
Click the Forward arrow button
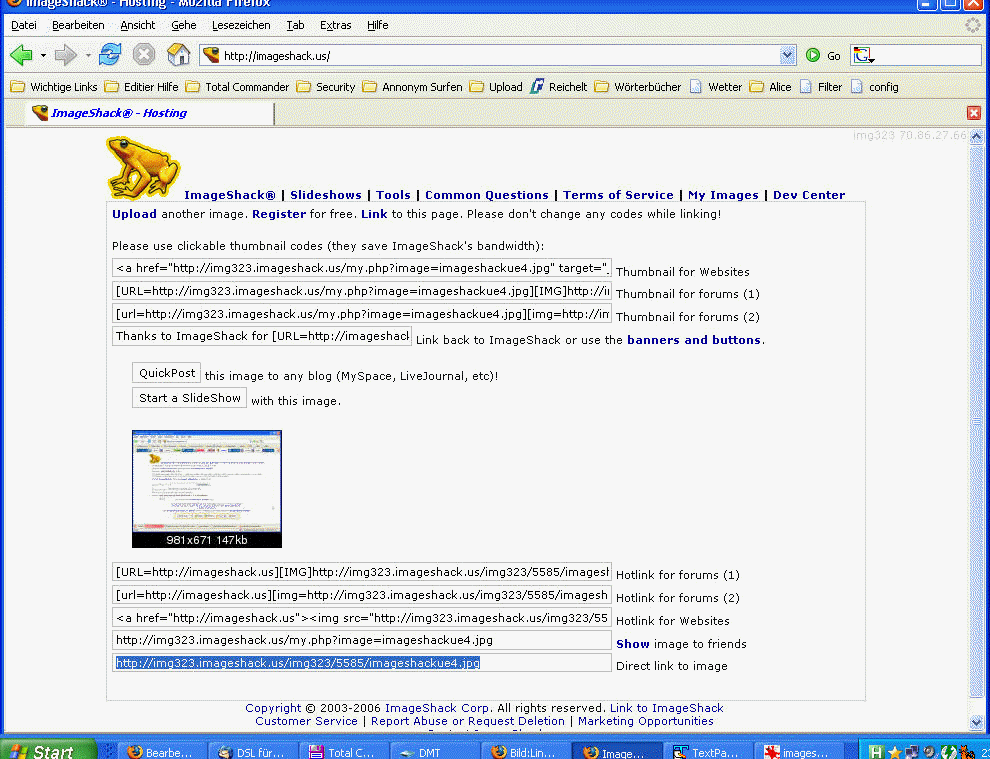coord(66,56)
